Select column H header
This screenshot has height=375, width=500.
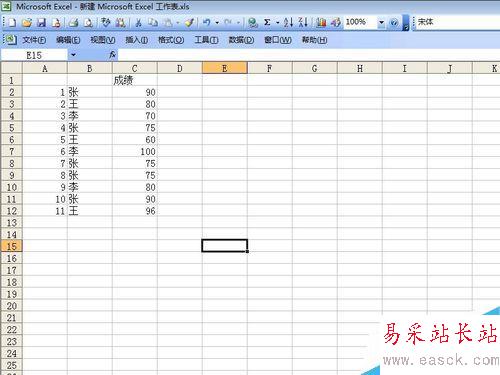pos(360,69)
